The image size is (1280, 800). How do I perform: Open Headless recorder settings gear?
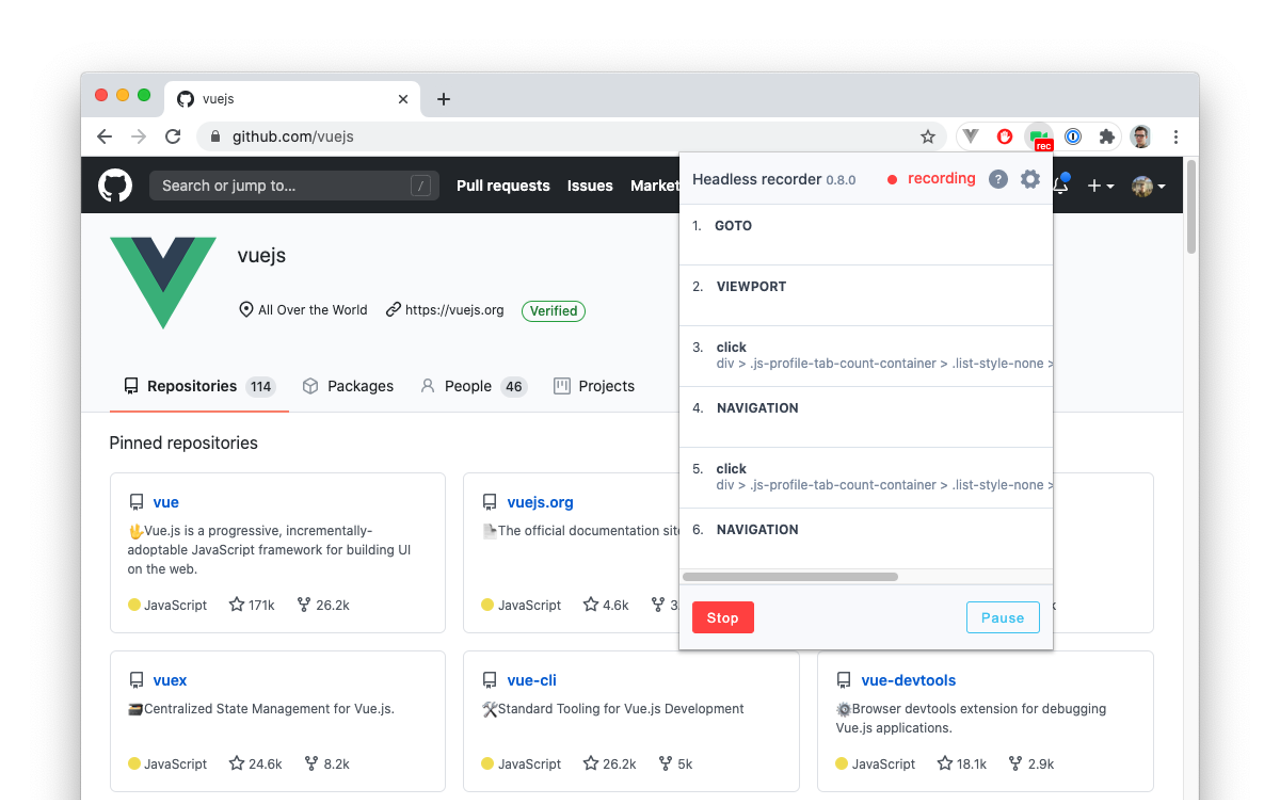tap(1030, 179)
